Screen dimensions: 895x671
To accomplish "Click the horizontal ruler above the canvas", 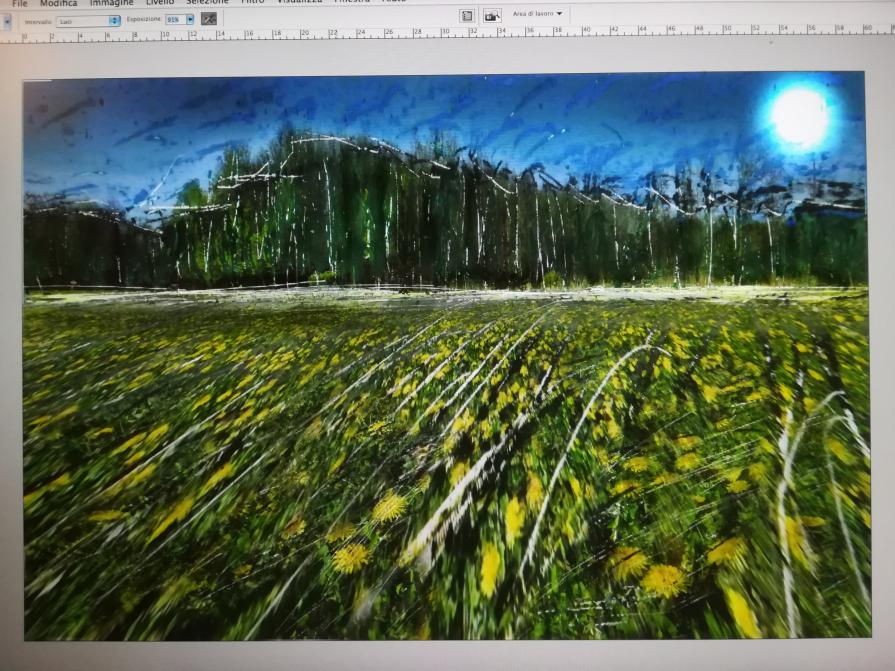I will [x=450, y=33].
